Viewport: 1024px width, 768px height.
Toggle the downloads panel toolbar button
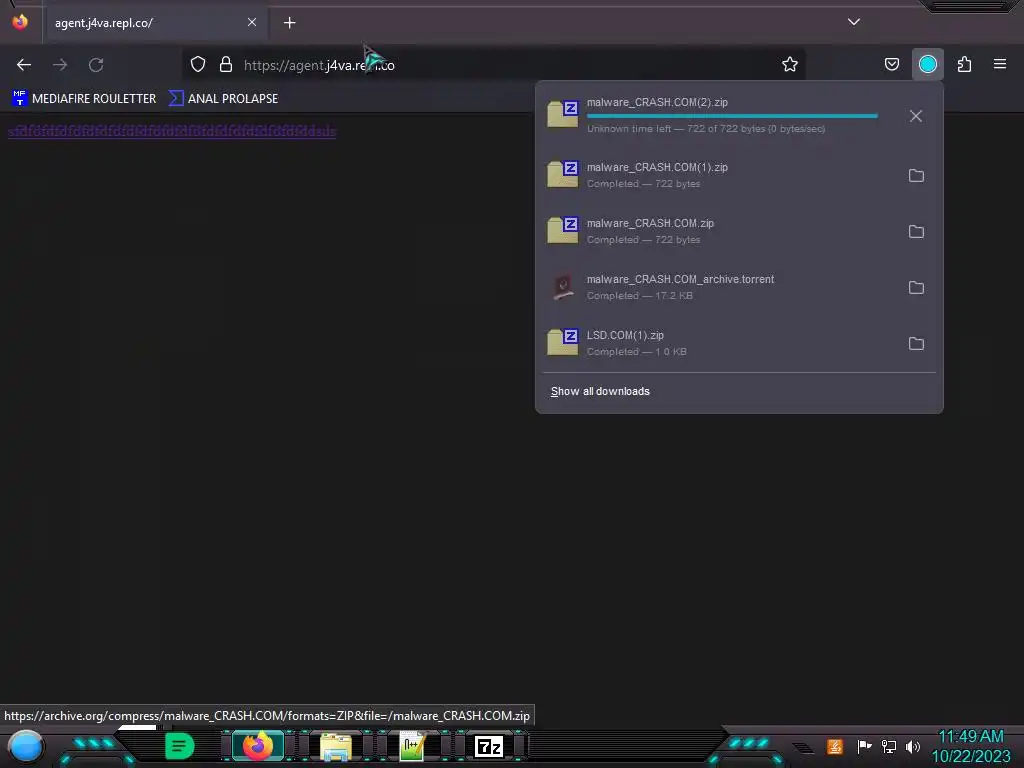[x=927, y=64]
